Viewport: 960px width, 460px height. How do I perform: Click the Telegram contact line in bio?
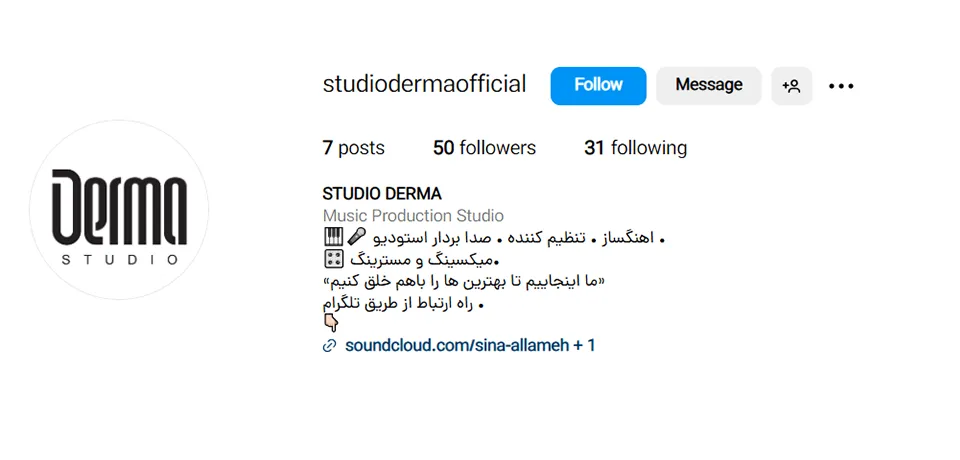403,304
